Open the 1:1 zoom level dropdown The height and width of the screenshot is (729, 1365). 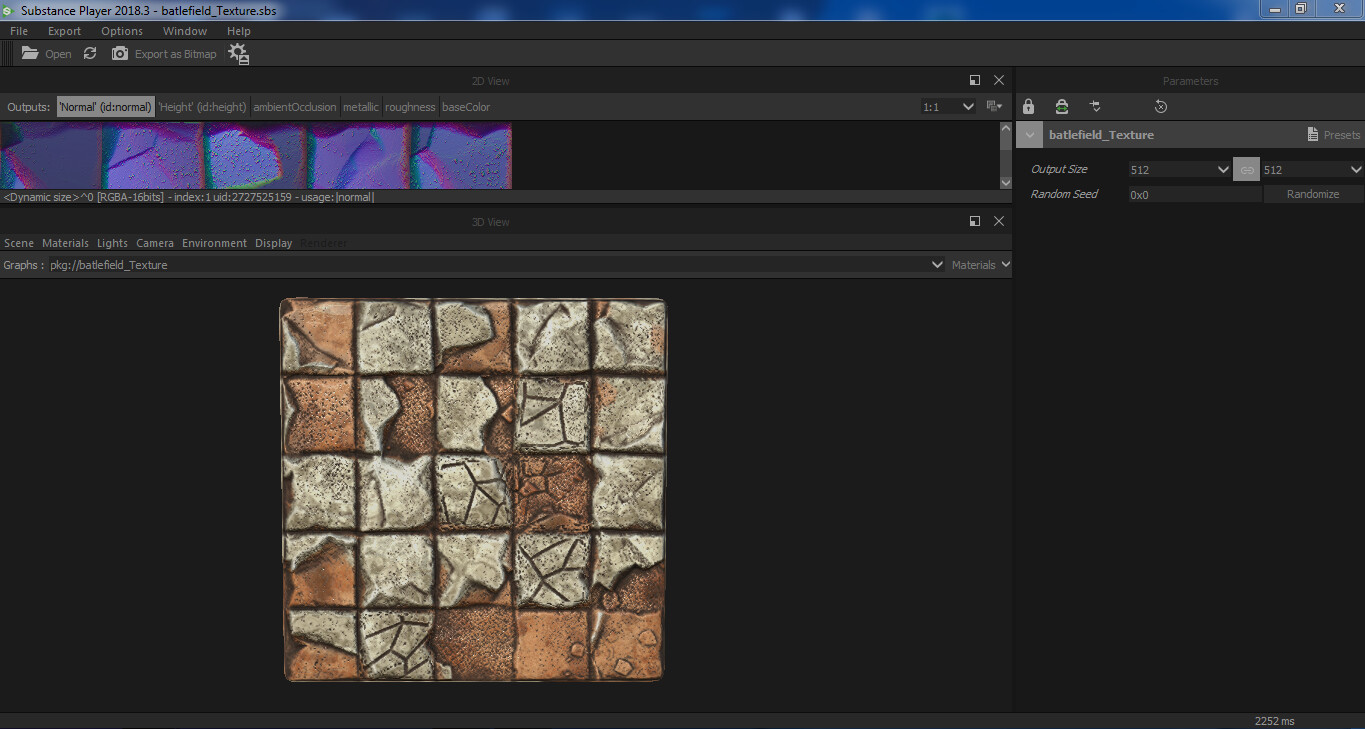click(948, 105)
